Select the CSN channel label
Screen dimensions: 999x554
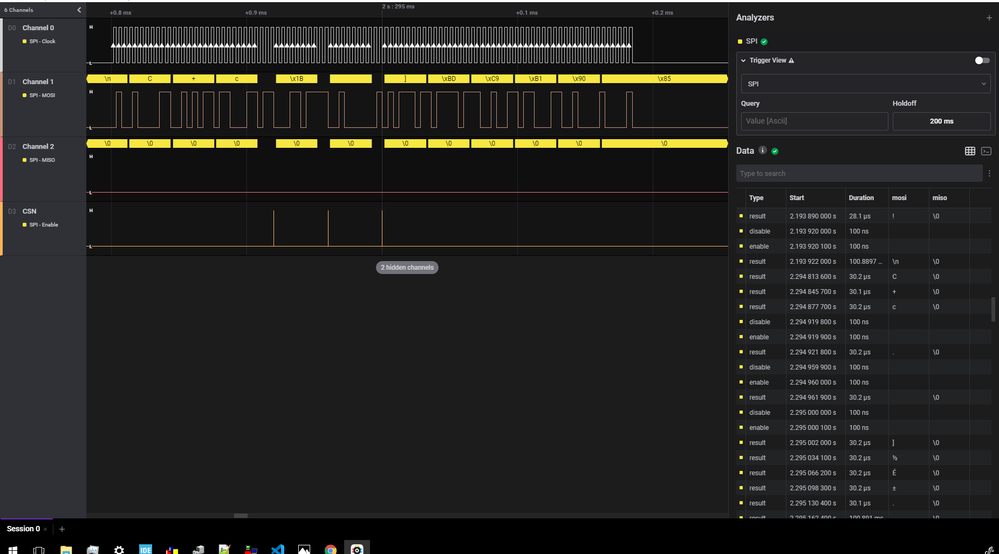(x=29, y=211)
